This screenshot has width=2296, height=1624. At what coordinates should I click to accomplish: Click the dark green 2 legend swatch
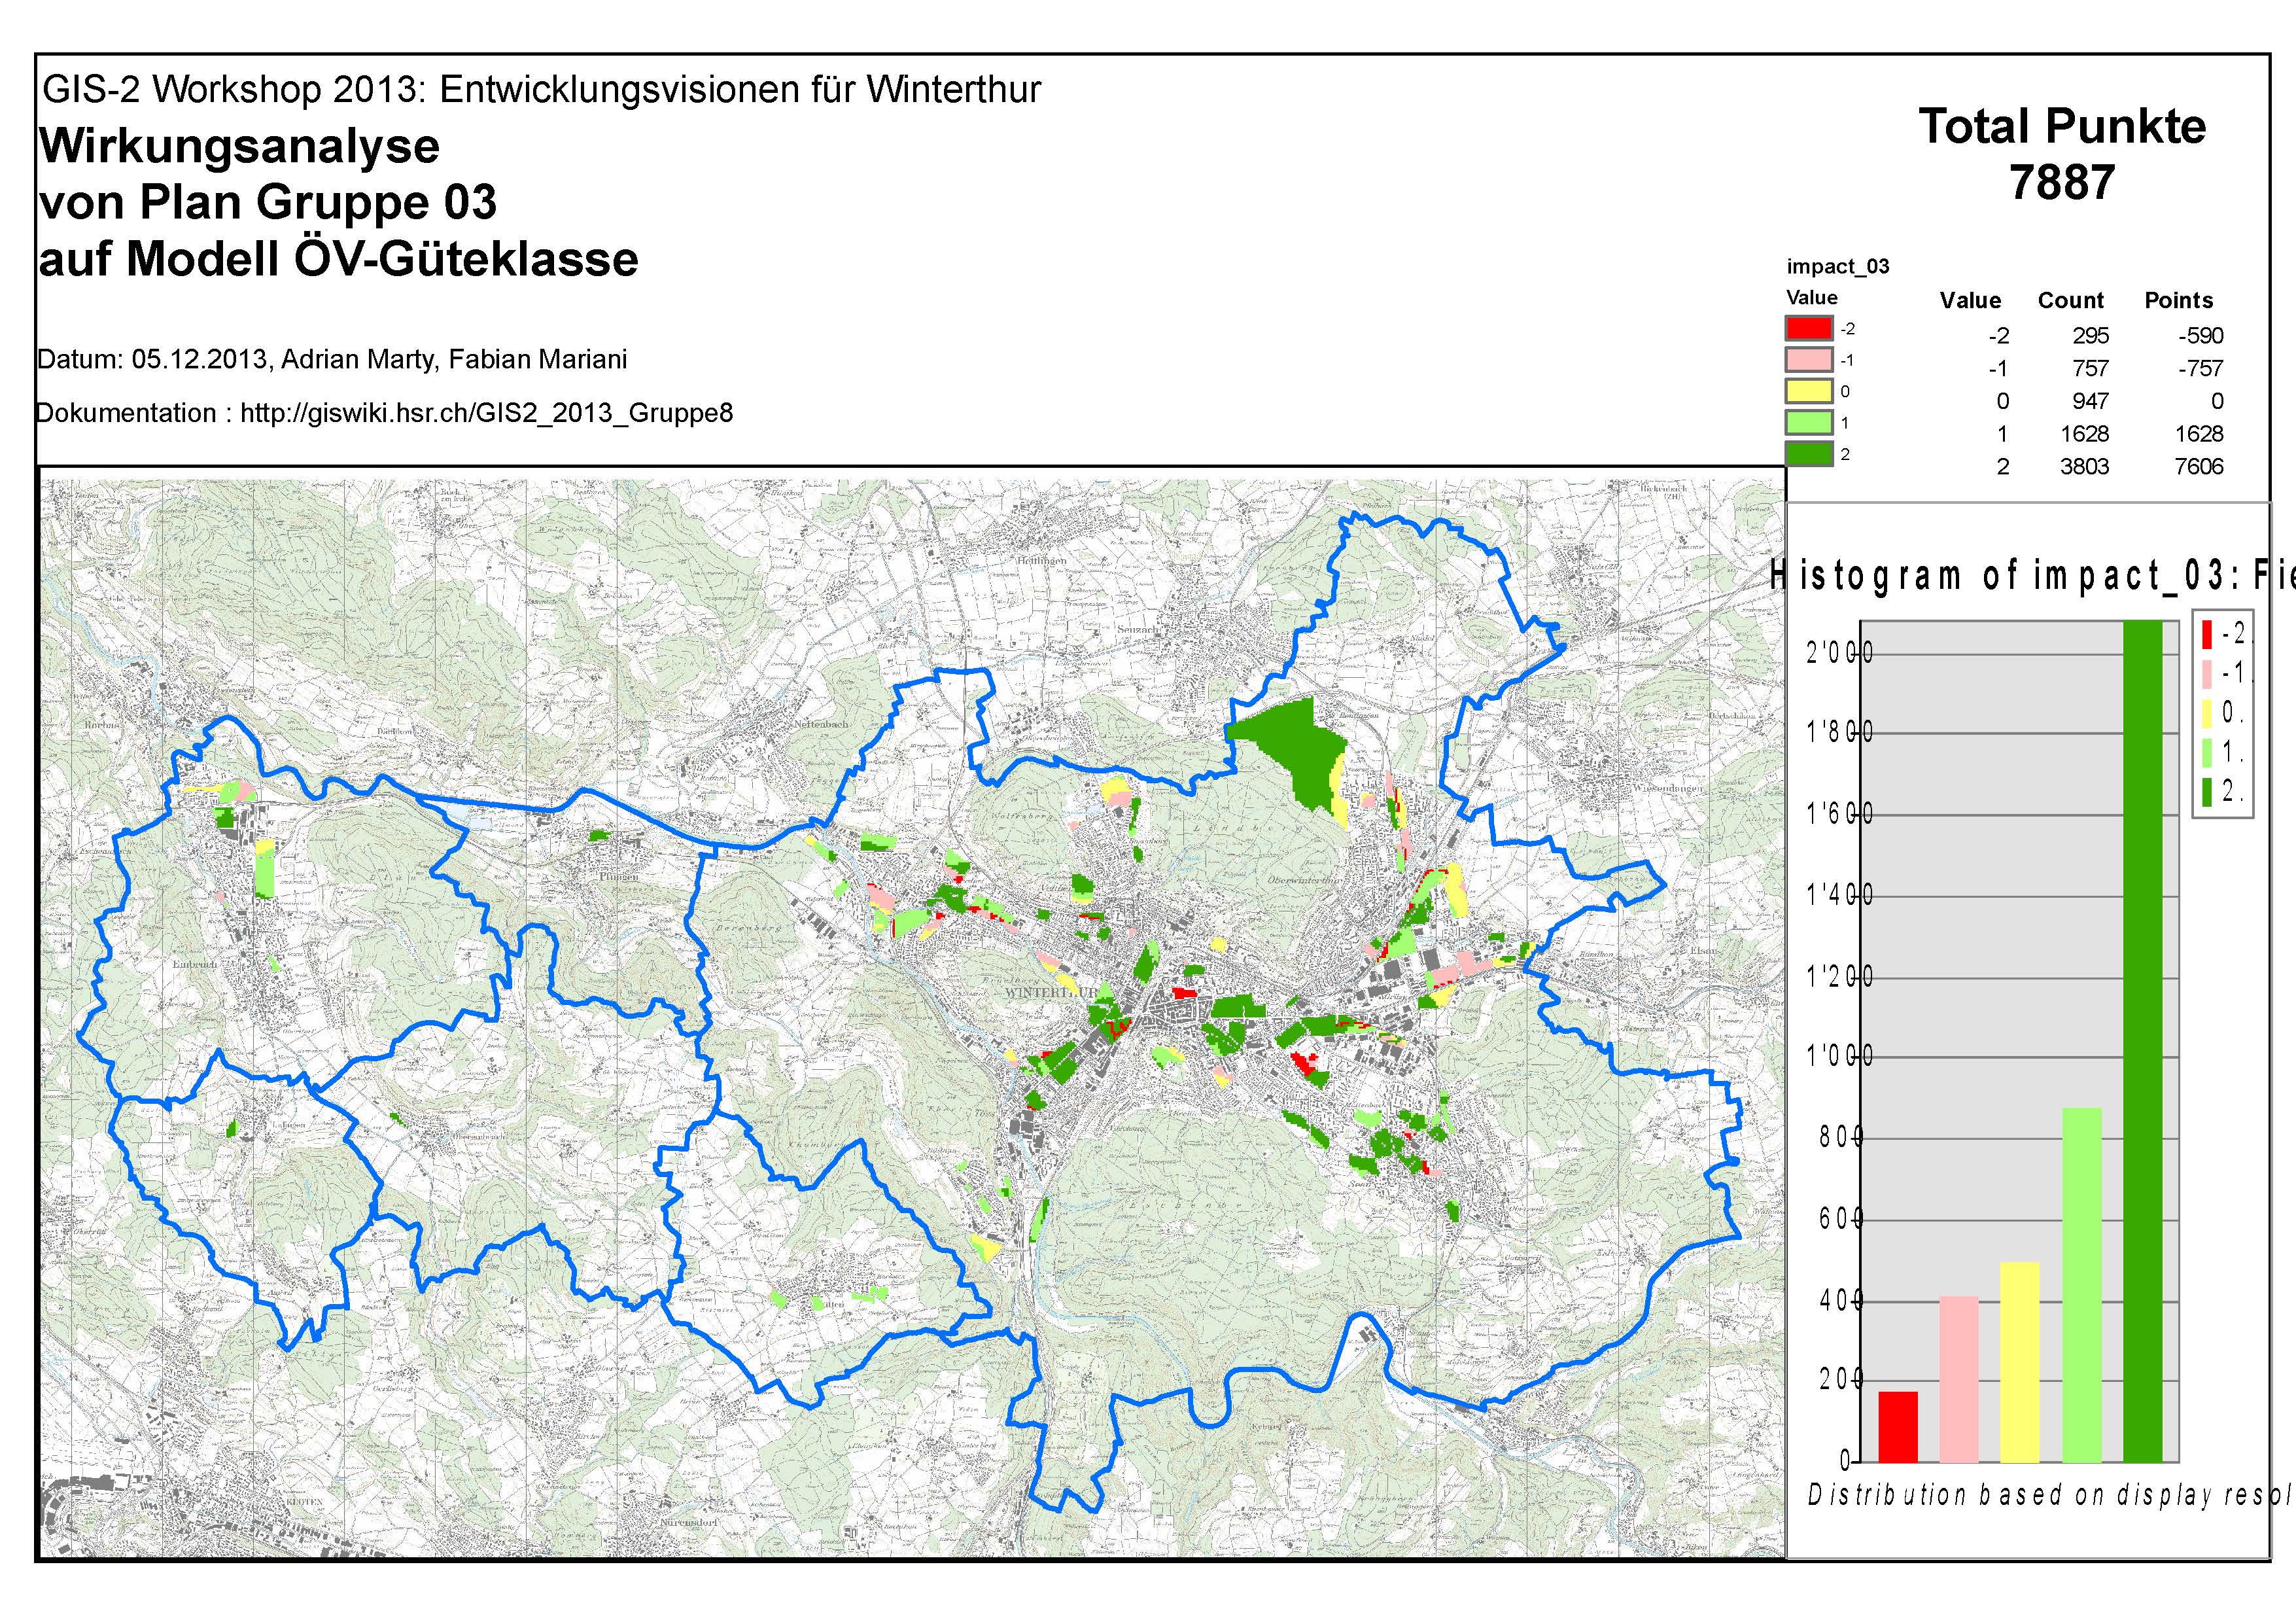(1808, 454)
